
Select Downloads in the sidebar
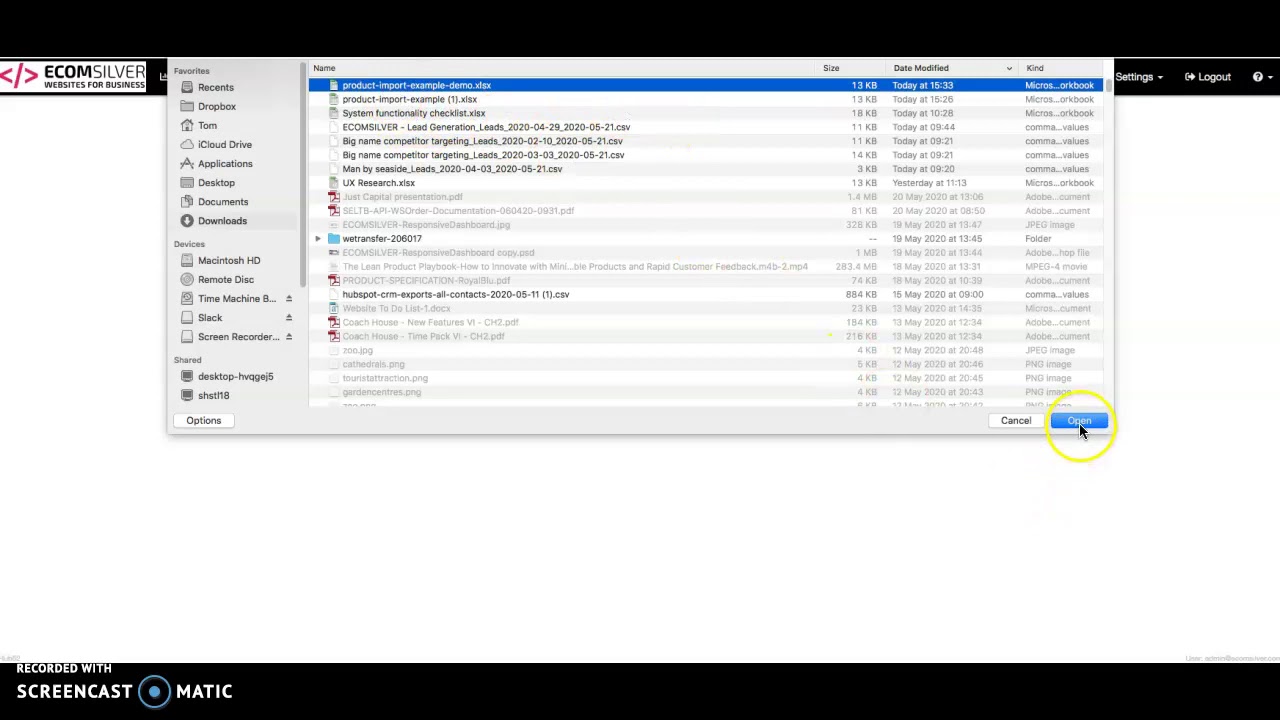[x=222, y=220]
